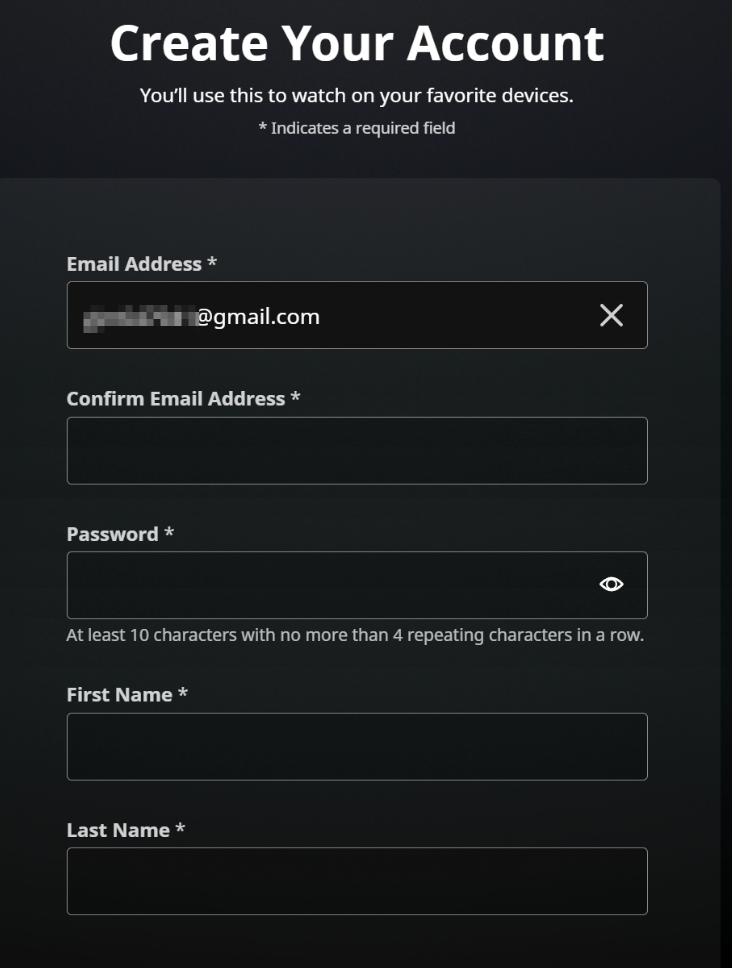
Task: Click the "Password *" field label
Action: [113, 534]
